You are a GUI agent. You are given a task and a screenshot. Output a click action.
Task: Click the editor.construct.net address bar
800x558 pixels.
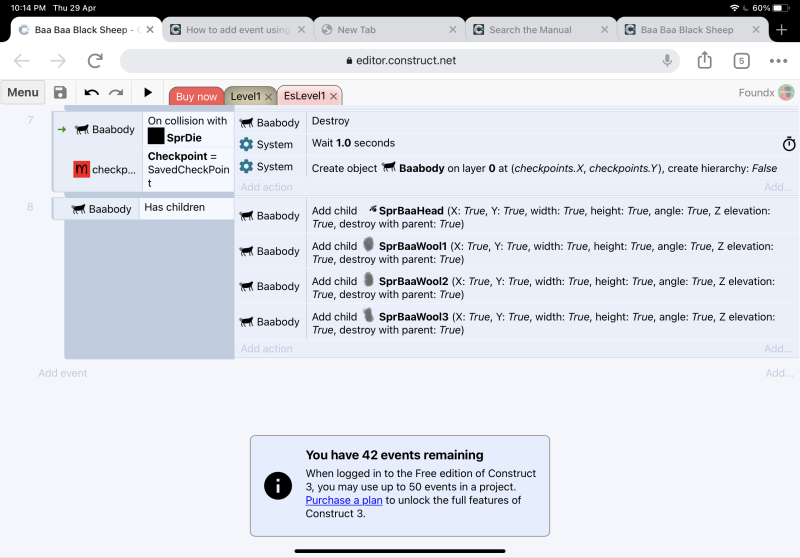click(x=400, y=61)
